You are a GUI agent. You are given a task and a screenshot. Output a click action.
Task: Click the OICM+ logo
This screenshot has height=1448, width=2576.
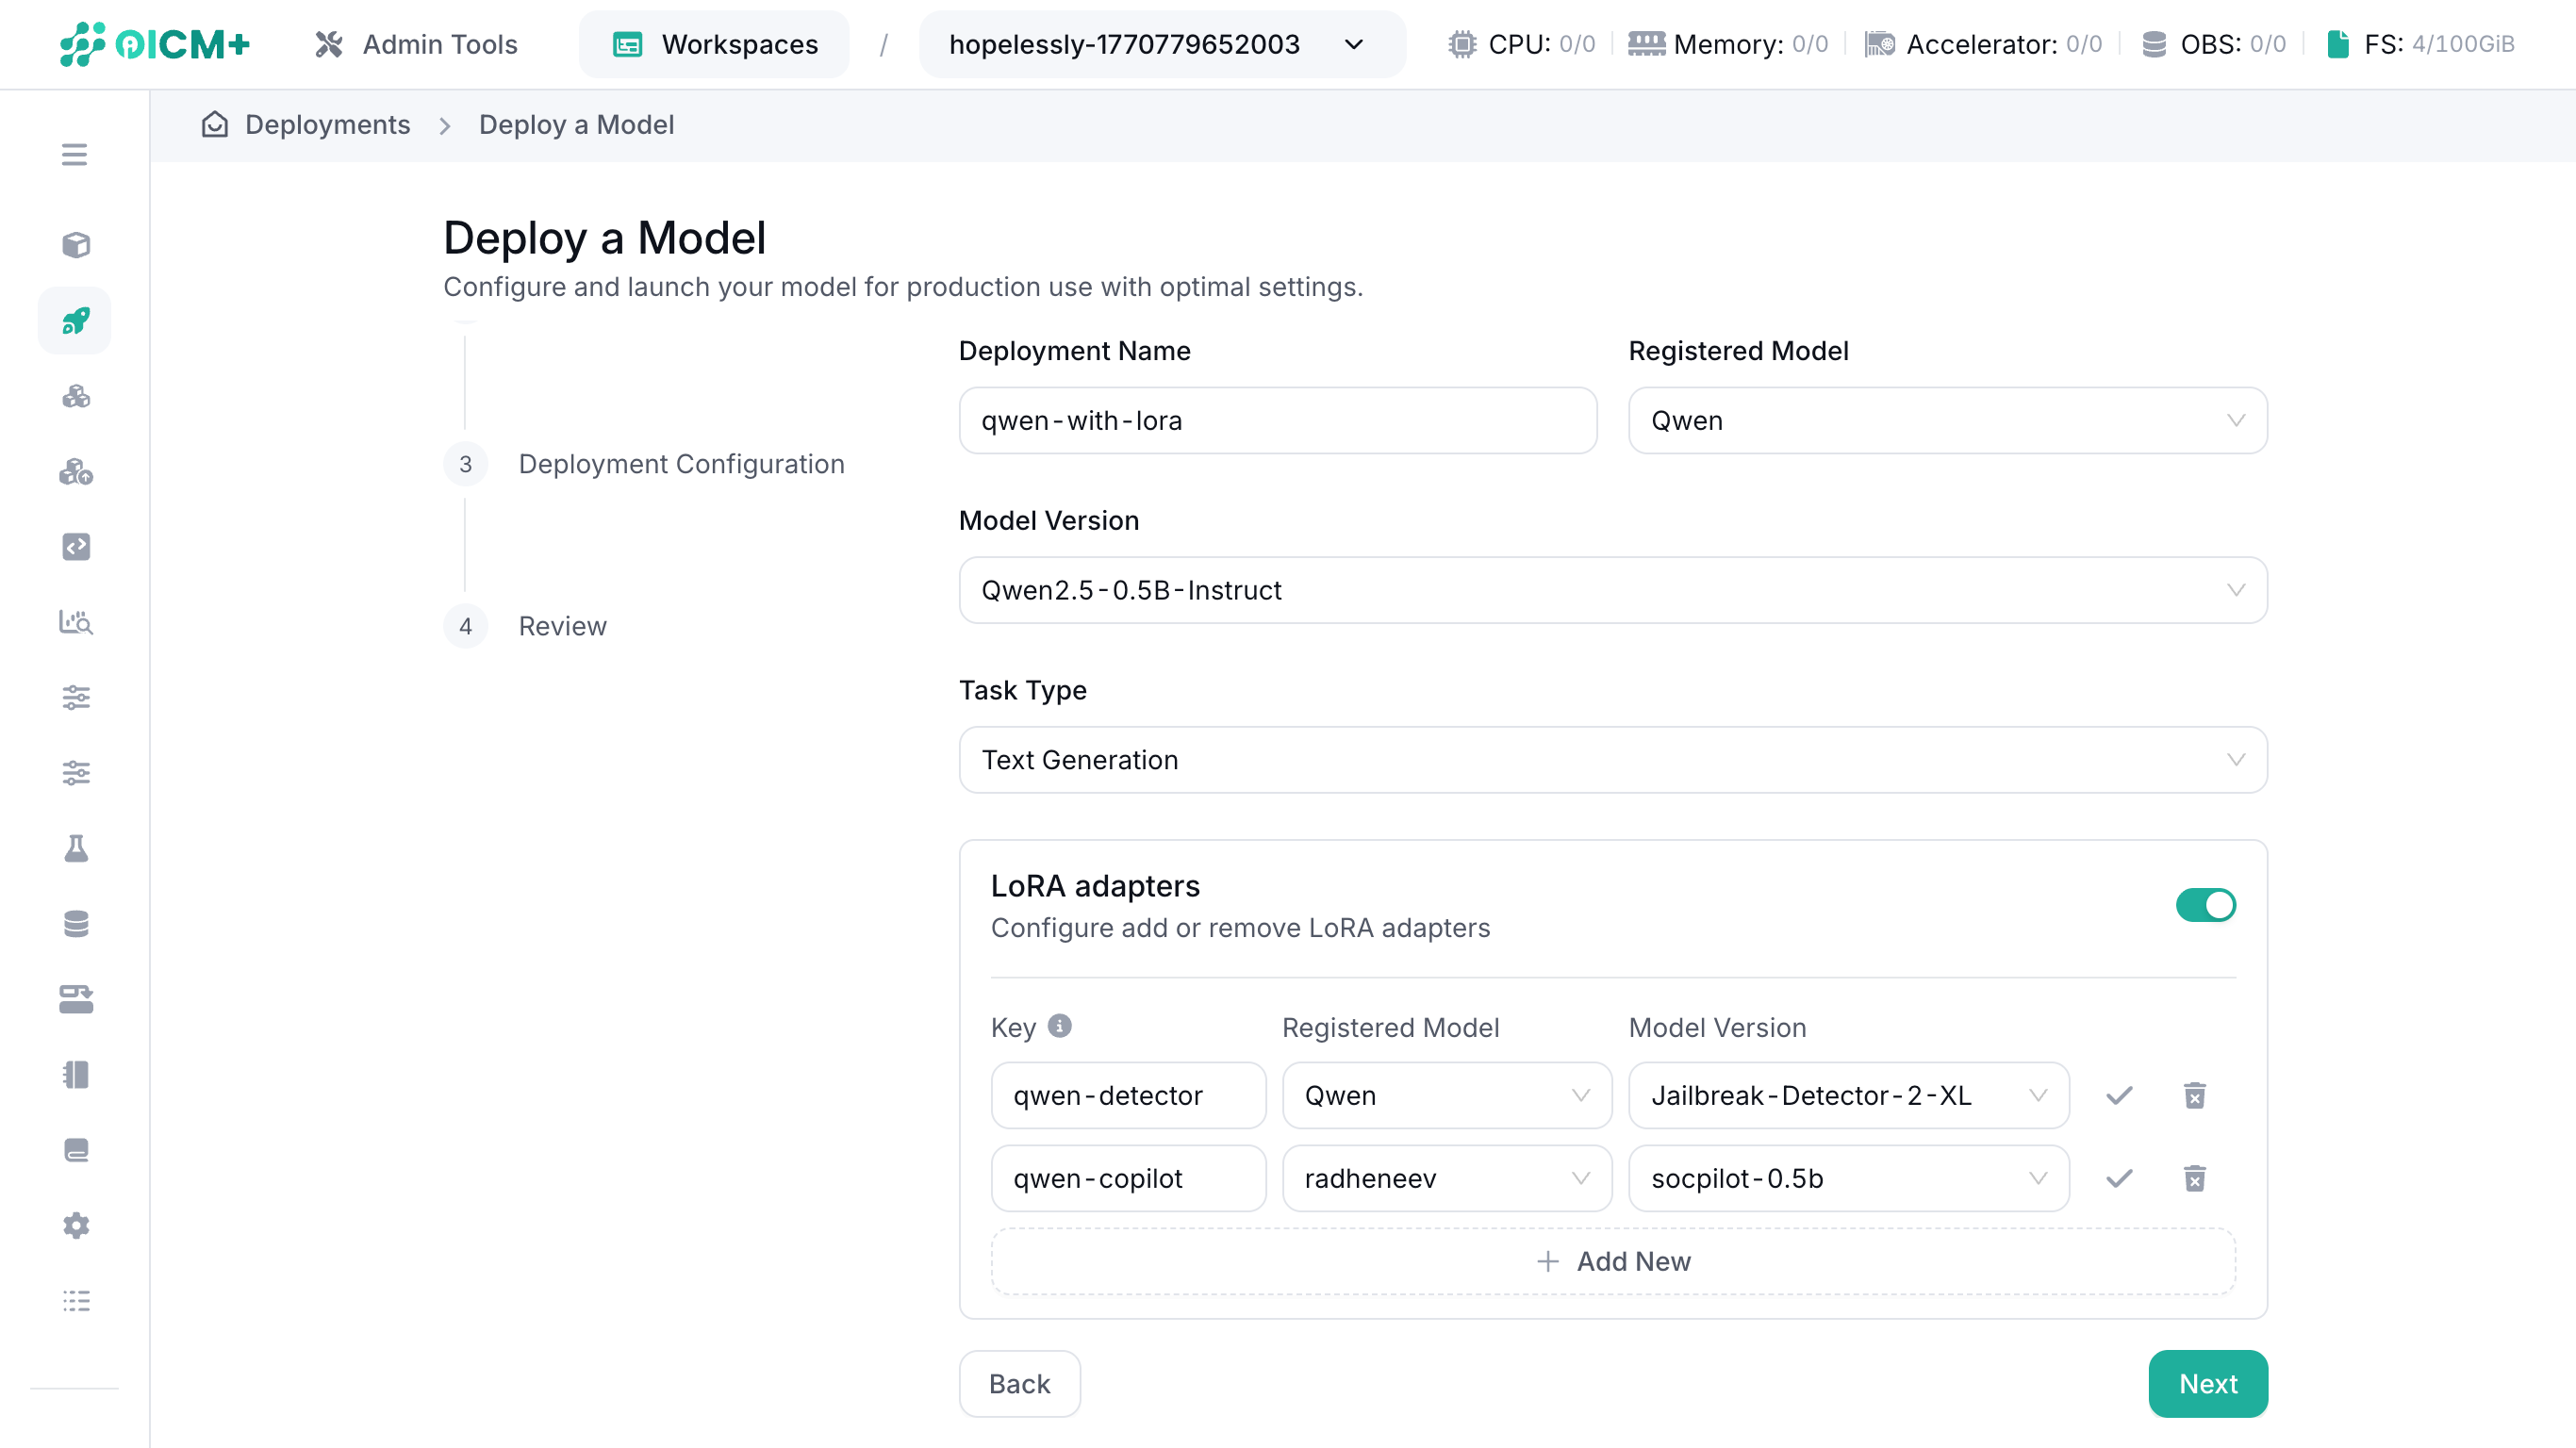155,44
